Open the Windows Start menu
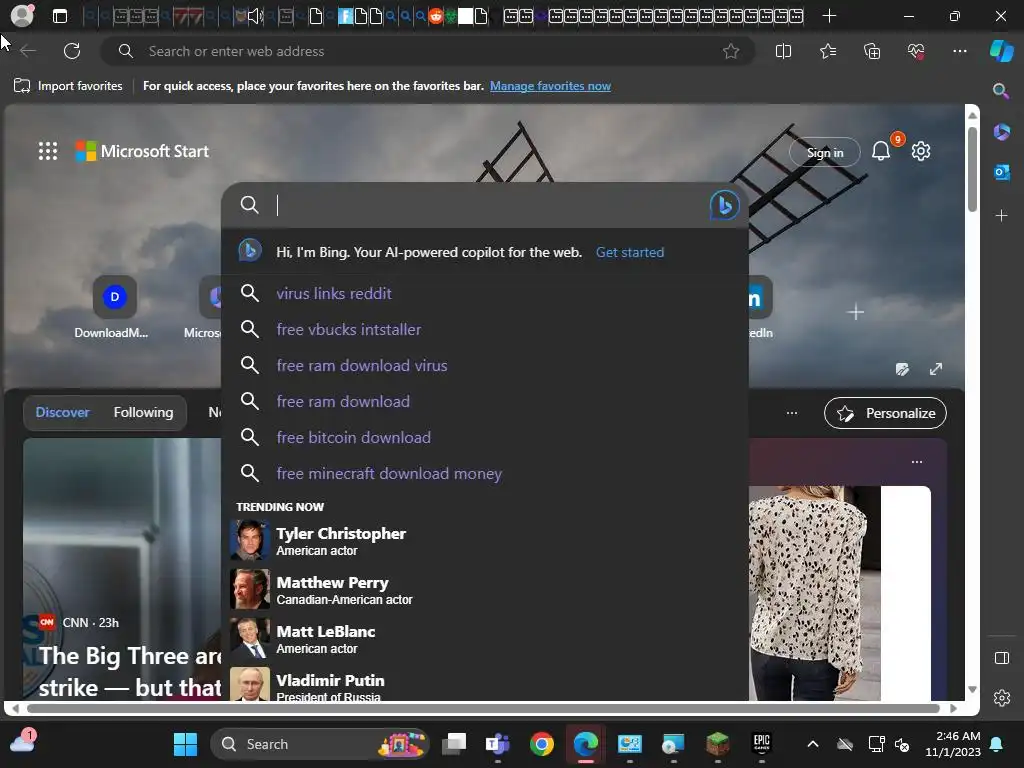 185,744
